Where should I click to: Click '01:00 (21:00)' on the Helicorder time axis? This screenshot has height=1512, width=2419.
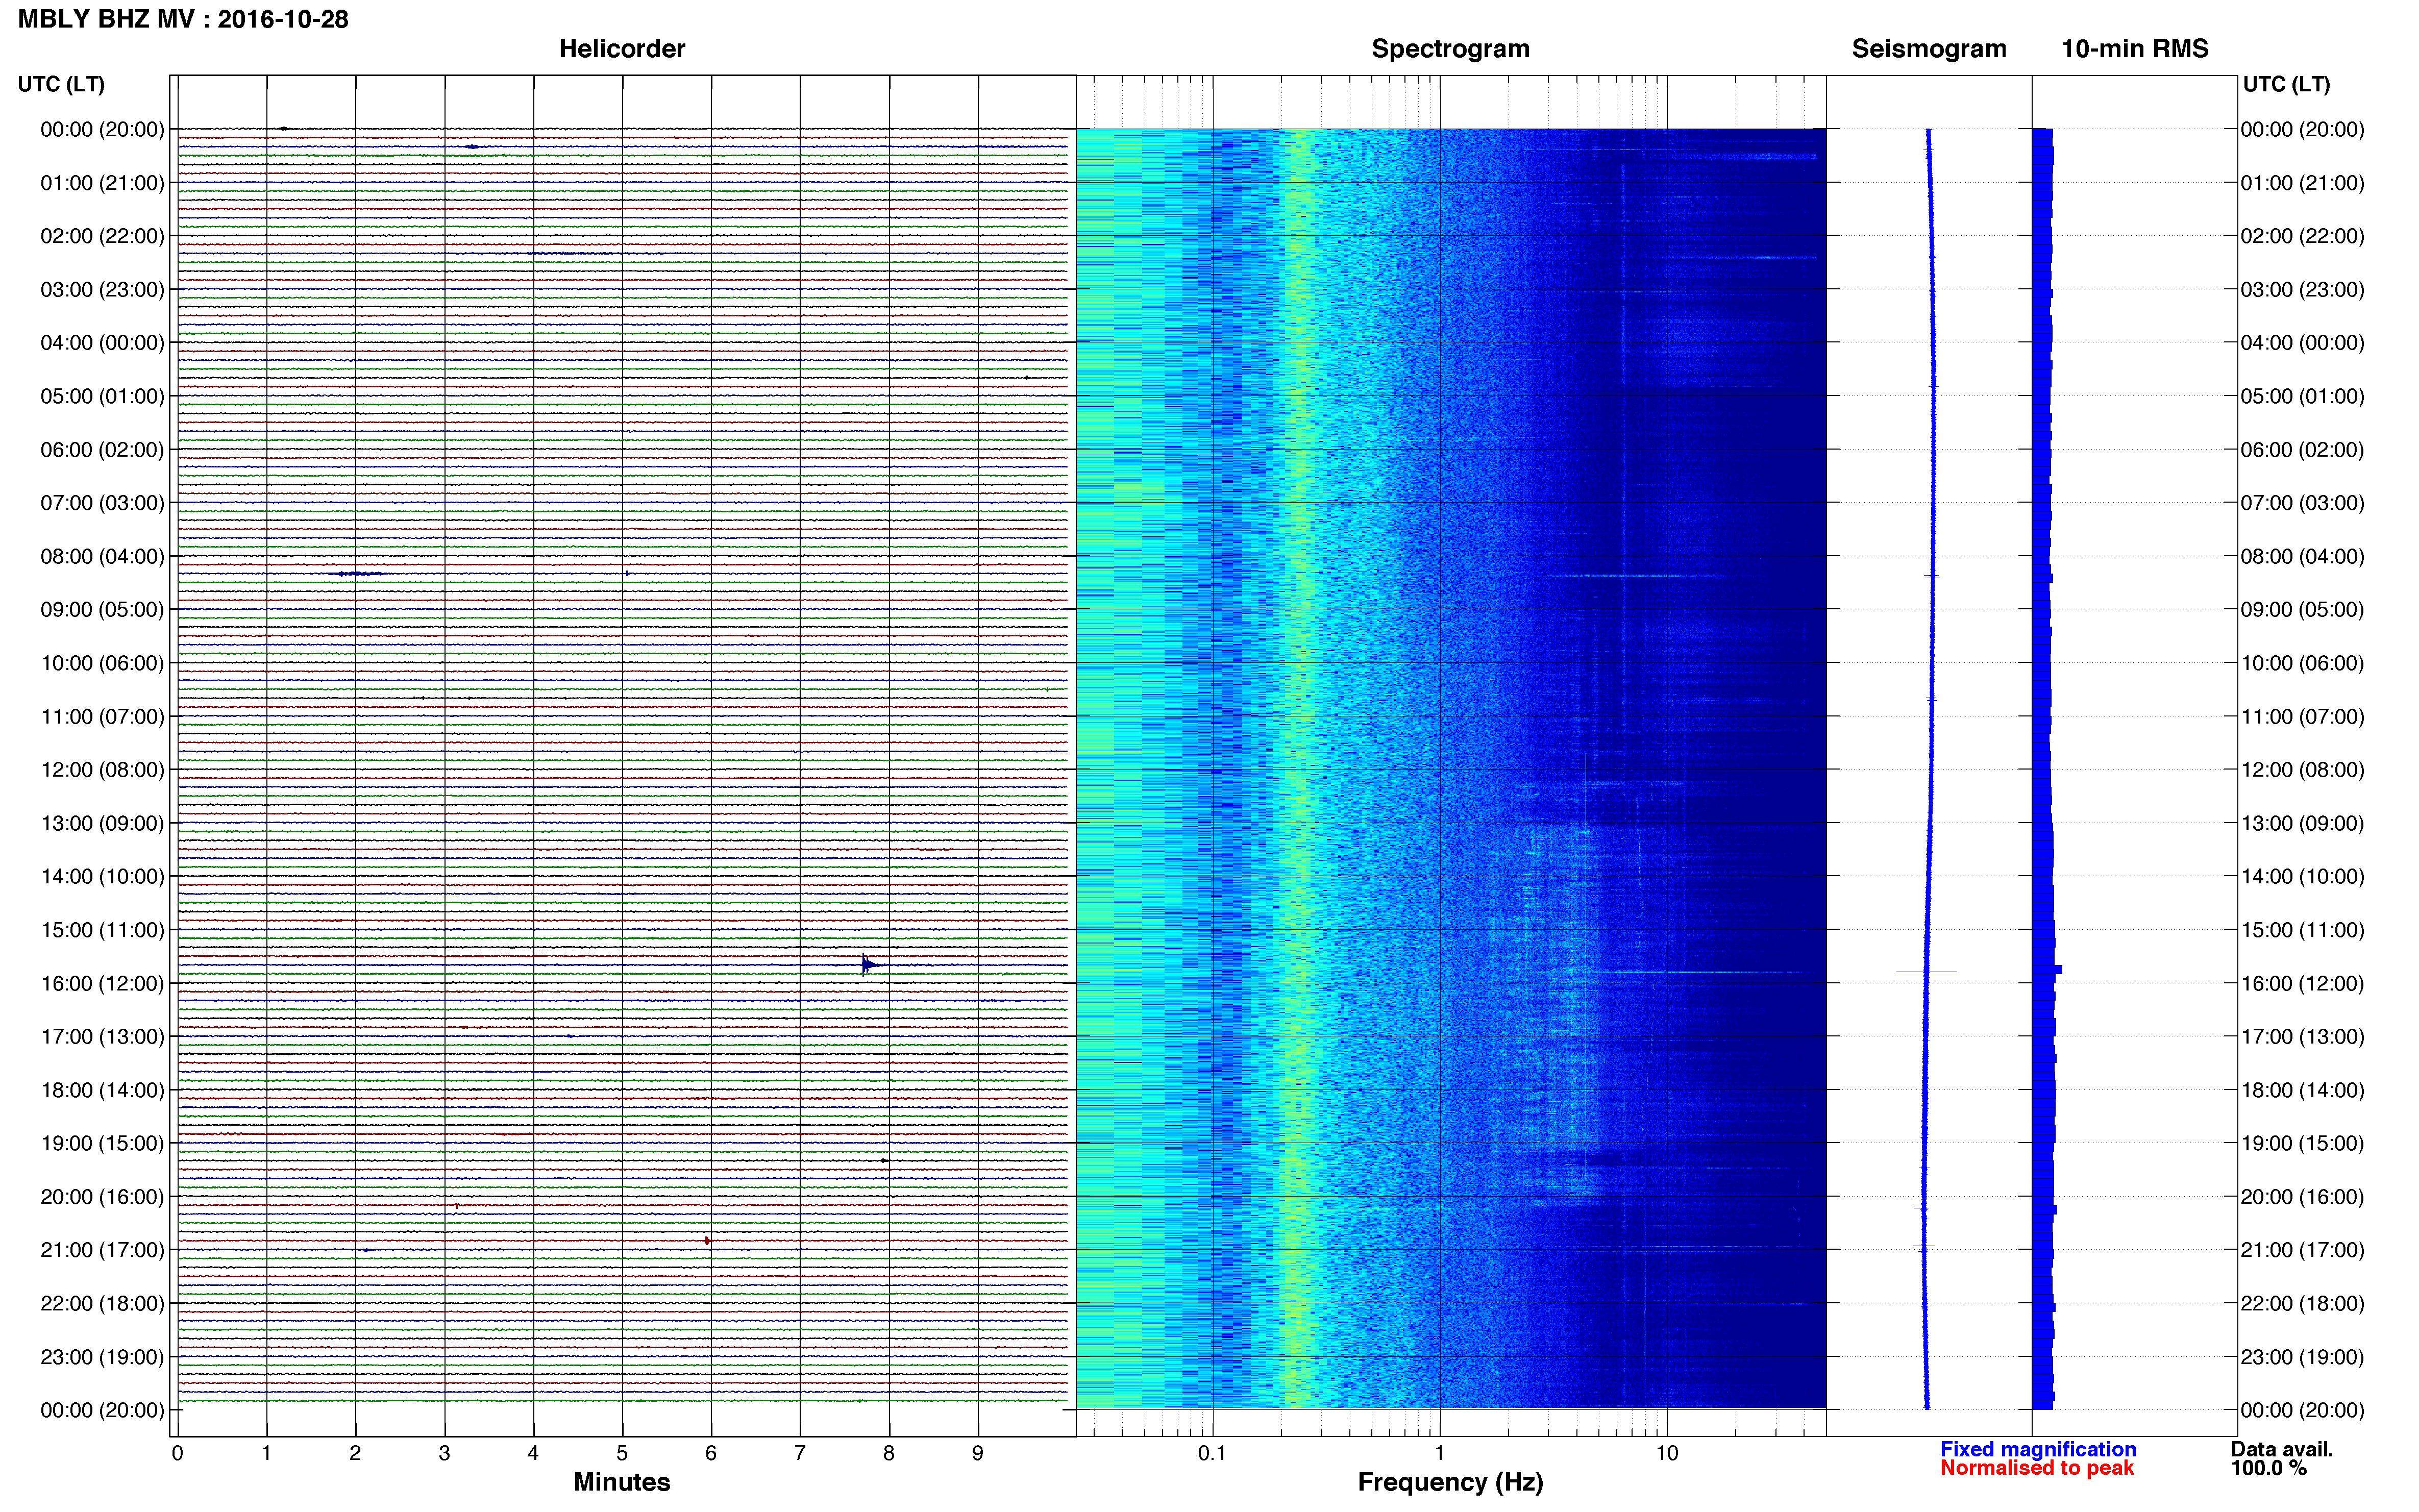click(x=102, y=183)
